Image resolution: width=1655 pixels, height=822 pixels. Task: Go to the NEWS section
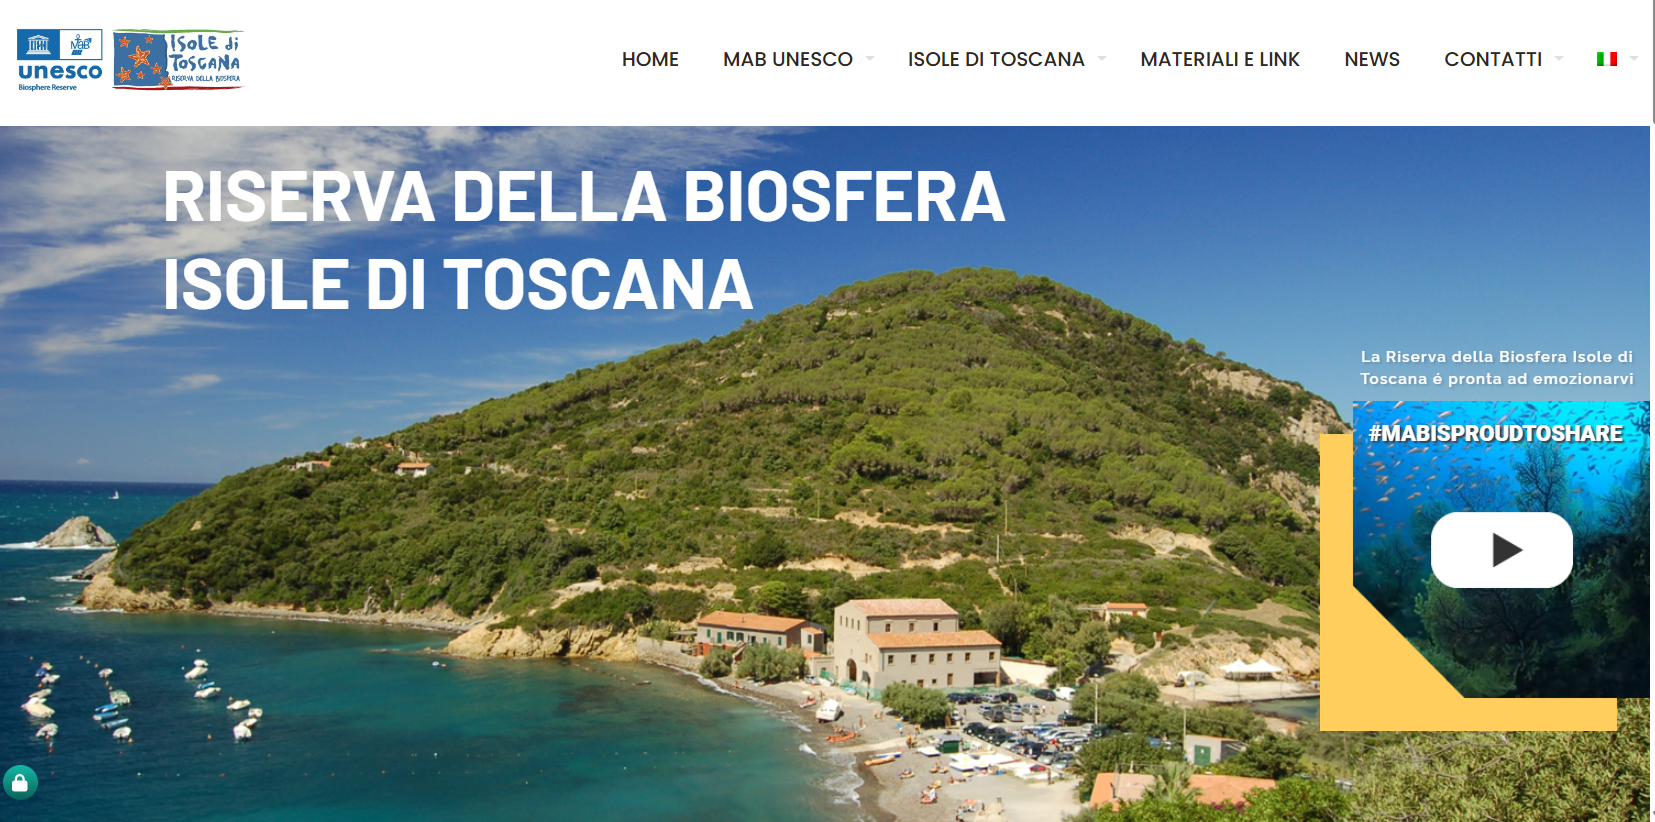1372,59
